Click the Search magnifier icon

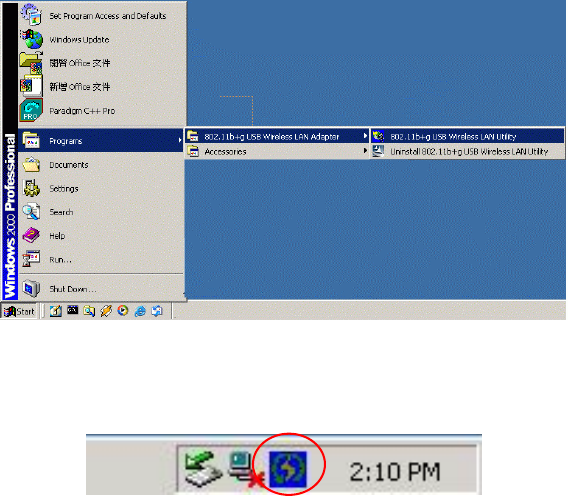(31, 212)
